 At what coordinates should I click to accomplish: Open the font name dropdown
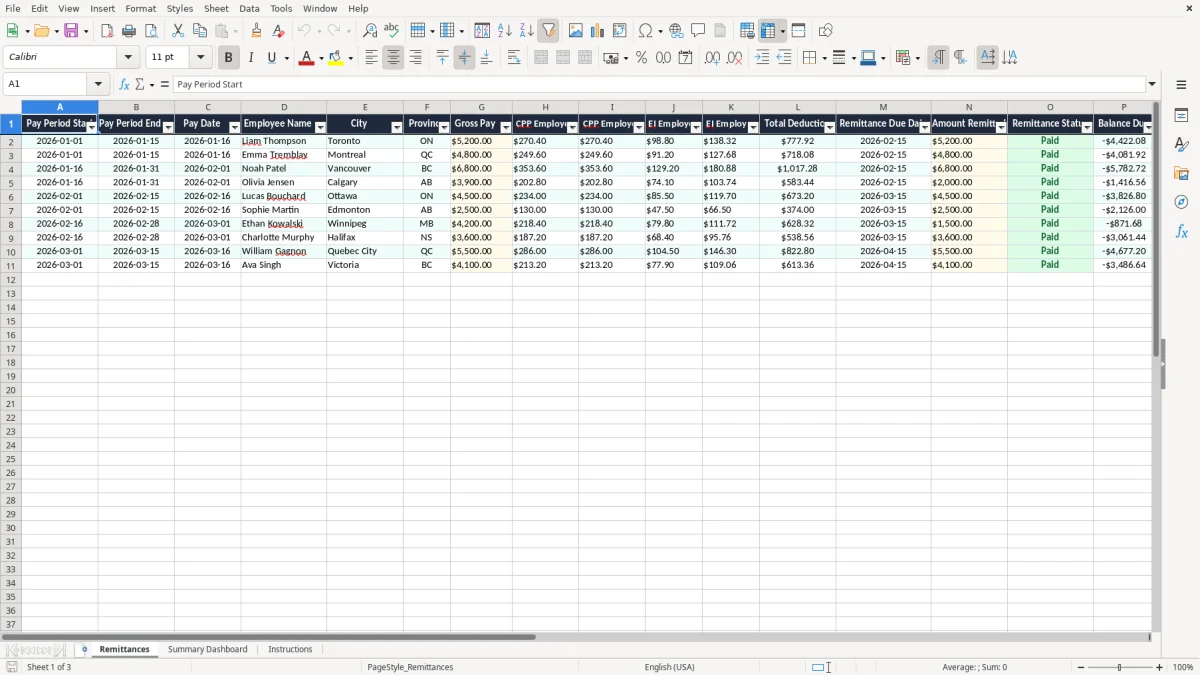click(128, 58)
